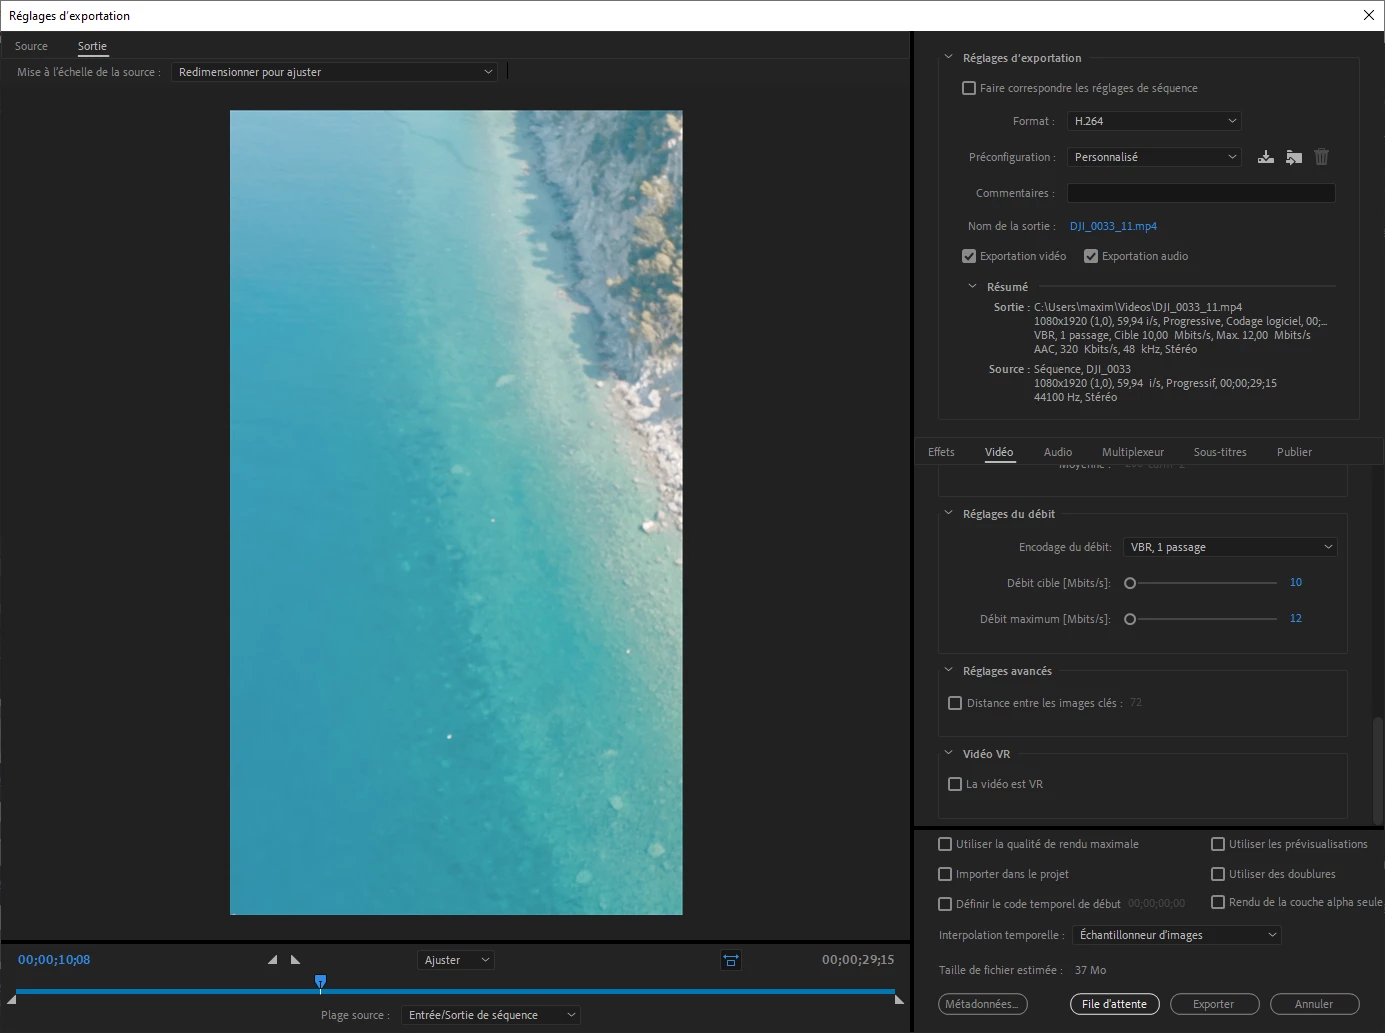
Task: Click the Exporter button
Action: pos(1214,1004)
